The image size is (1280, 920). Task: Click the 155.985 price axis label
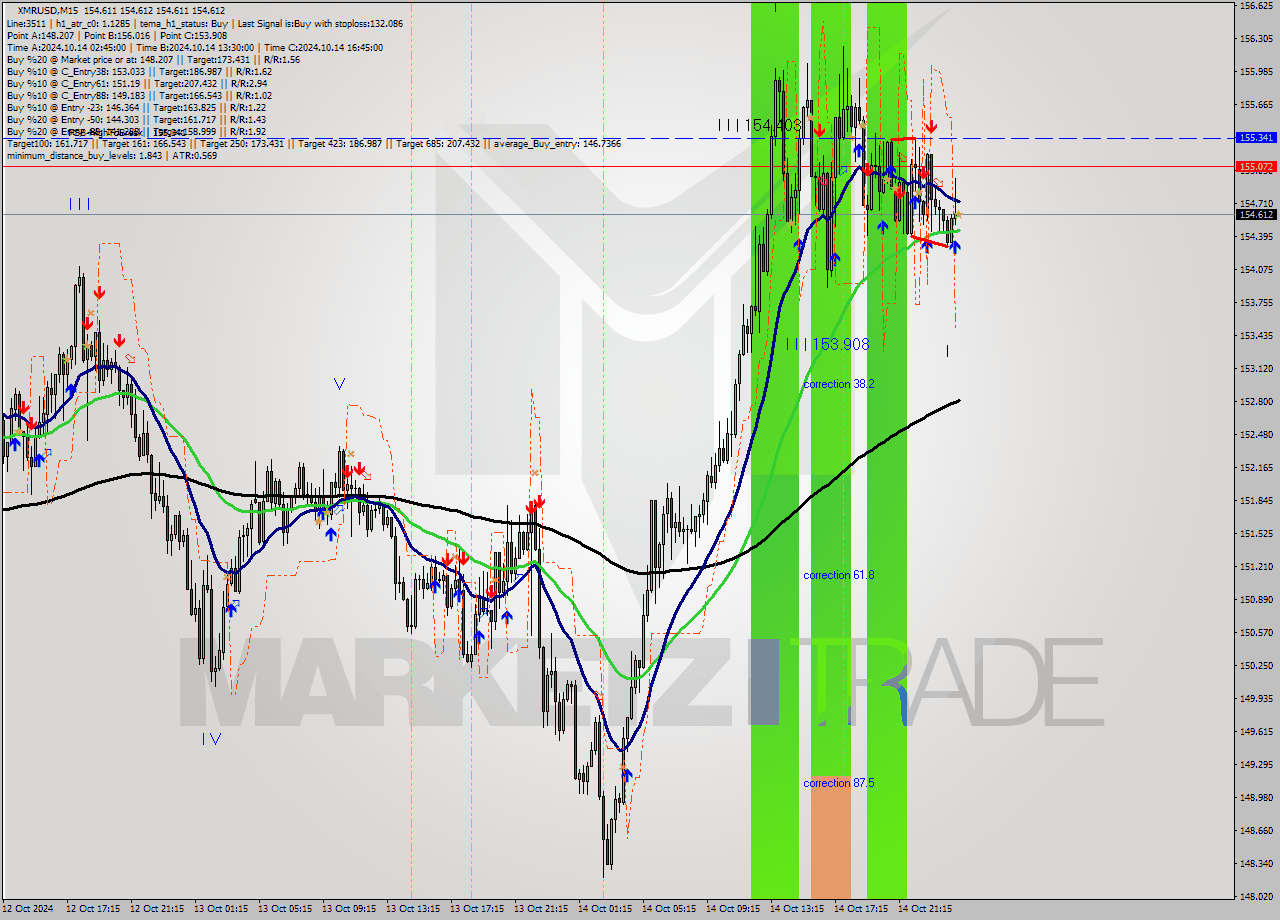click(1256, 72)
